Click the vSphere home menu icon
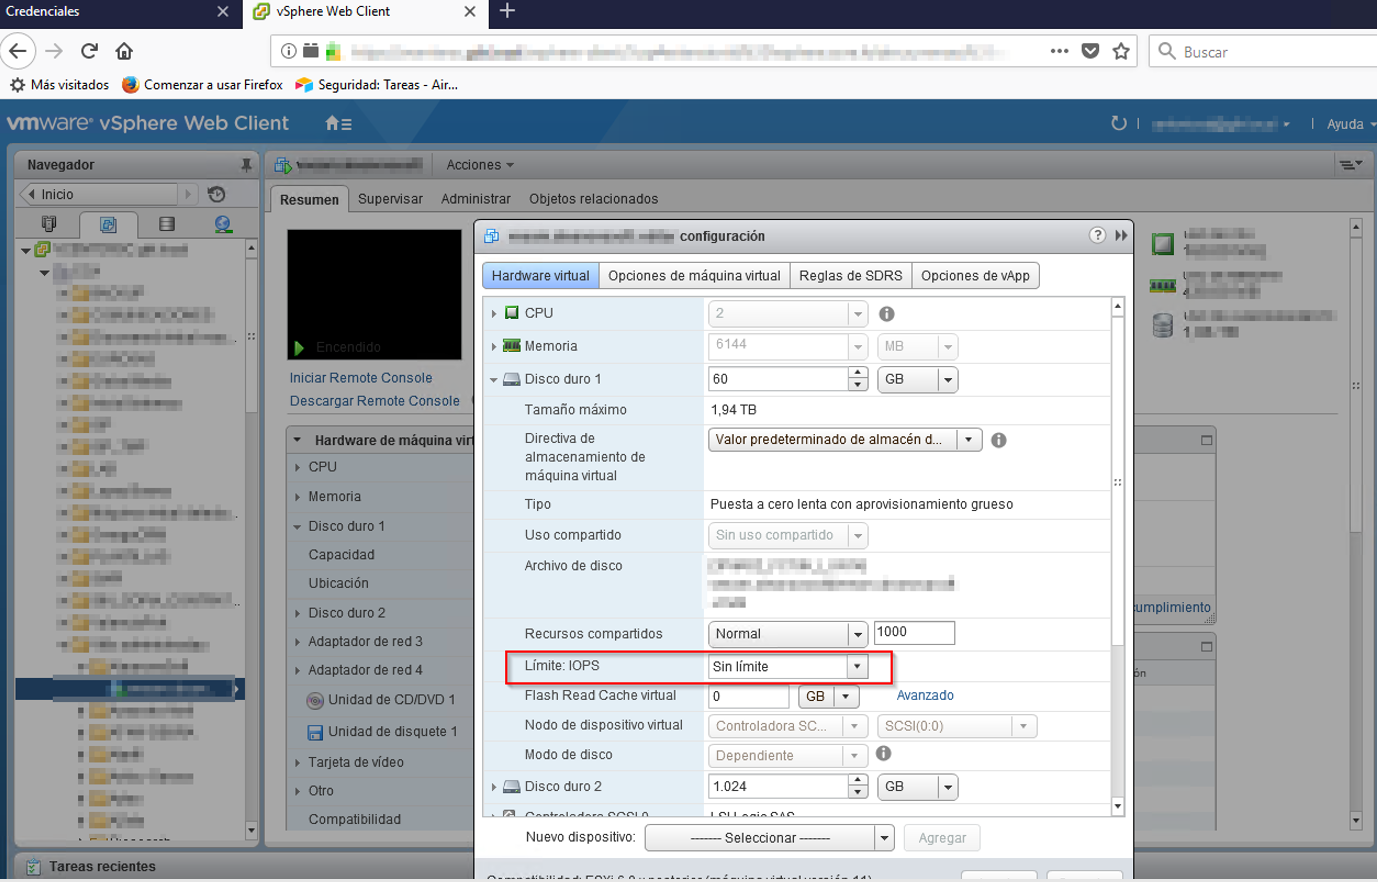Screen dimensions: 1378x882 (x=337, y=124)
